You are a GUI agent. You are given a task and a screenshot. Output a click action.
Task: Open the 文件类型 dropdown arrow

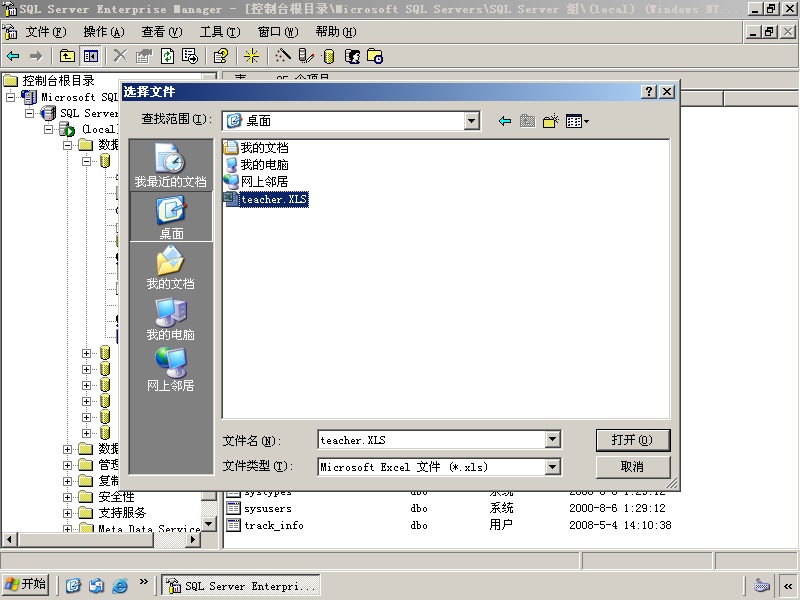553,466
